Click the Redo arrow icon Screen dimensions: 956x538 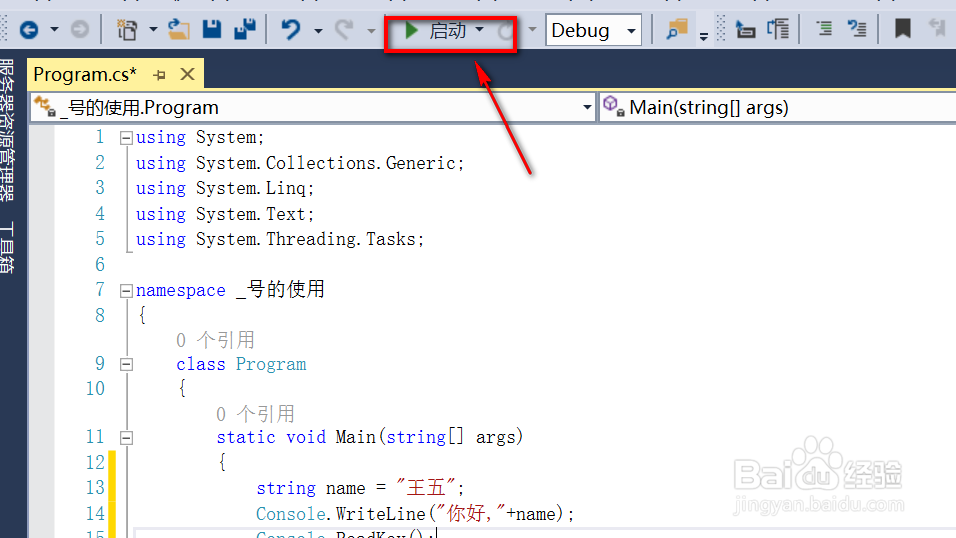[x=344, y=29]
